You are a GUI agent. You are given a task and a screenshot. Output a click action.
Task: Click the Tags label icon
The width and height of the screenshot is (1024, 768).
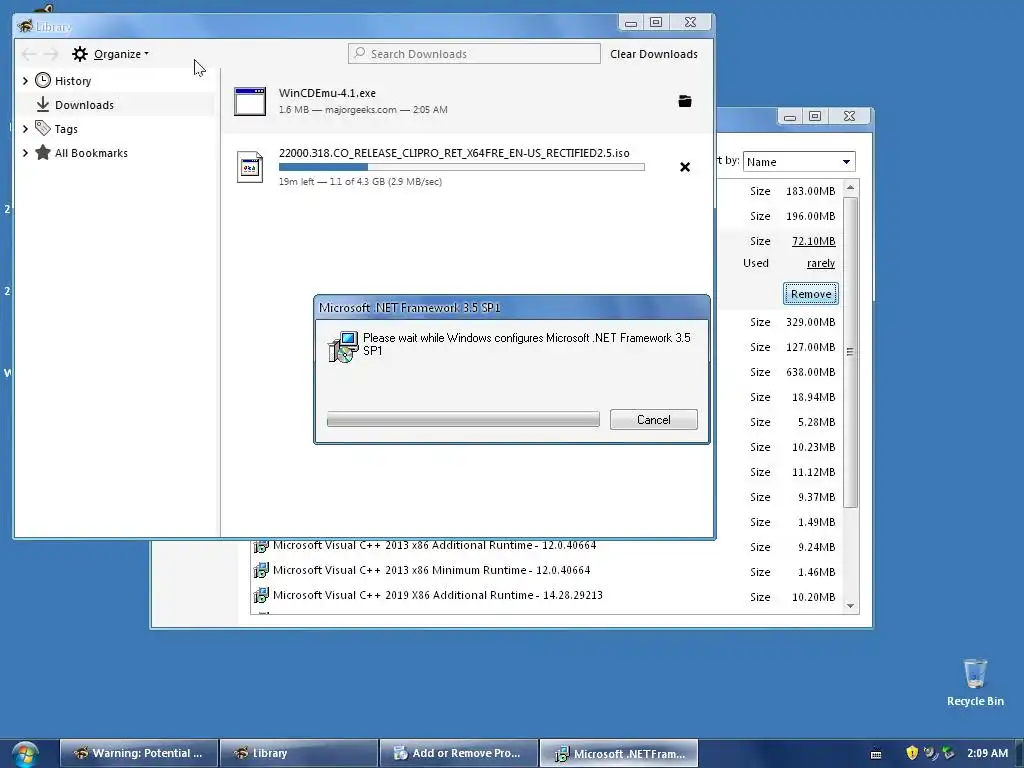42,128
